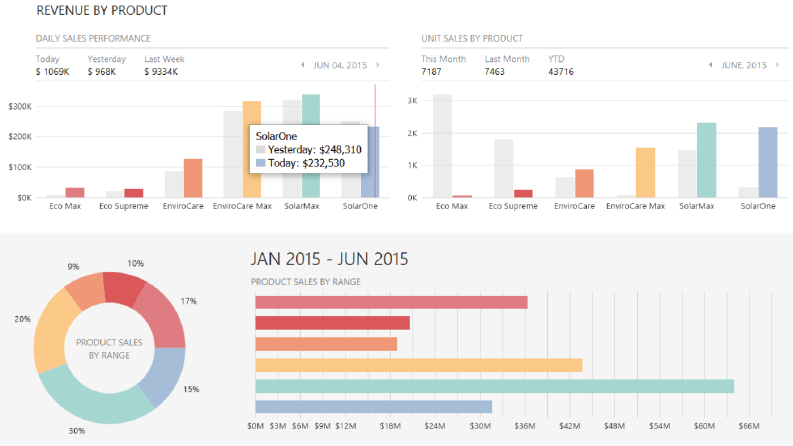Click the yellow horizontal range bar
The height and width of the screenshot is (446, 793).
pos(419,365)
